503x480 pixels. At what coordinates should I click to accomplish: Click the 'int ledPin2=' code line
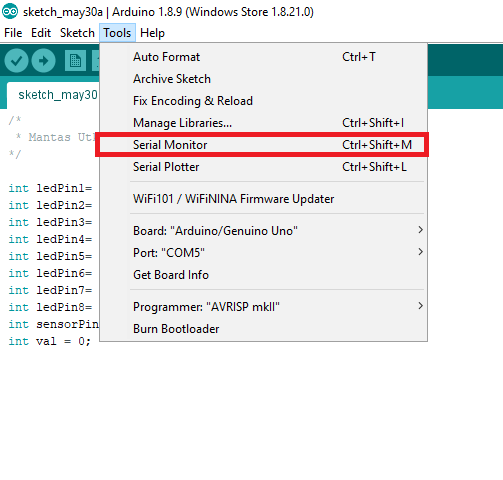click(x=50, y=205)
